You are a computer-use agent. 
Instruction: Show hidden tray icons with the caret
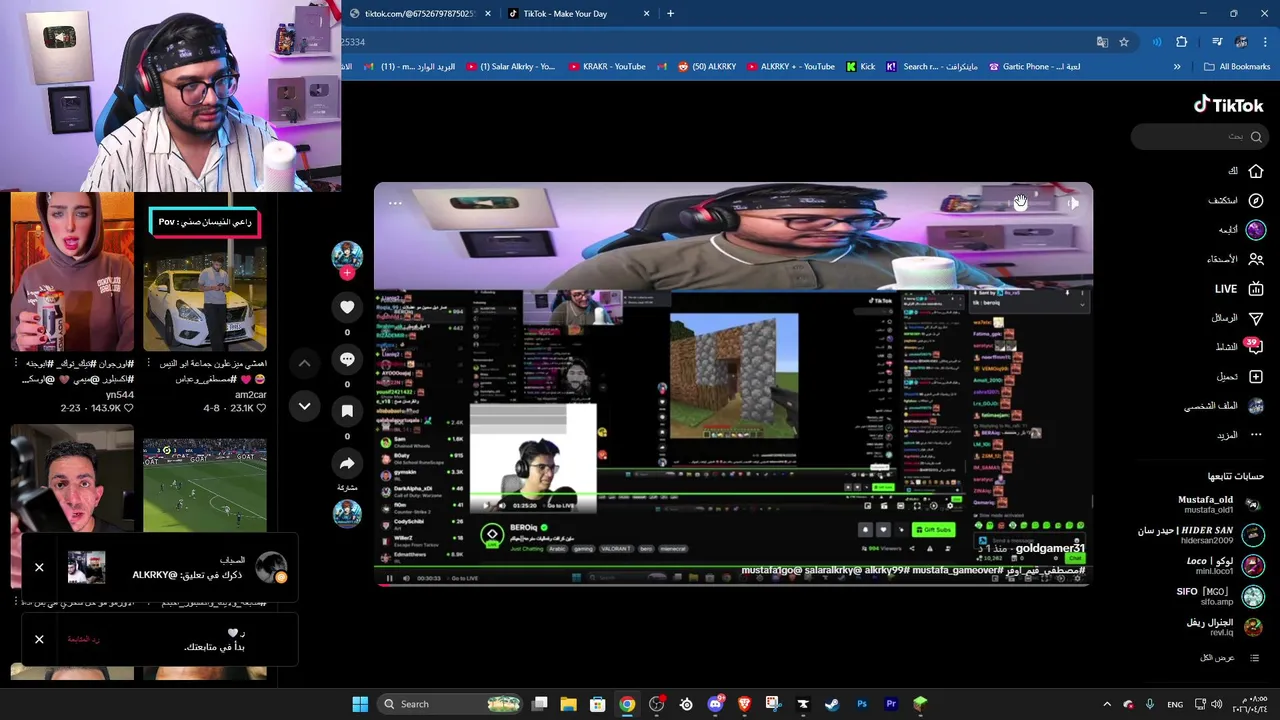1107,704
